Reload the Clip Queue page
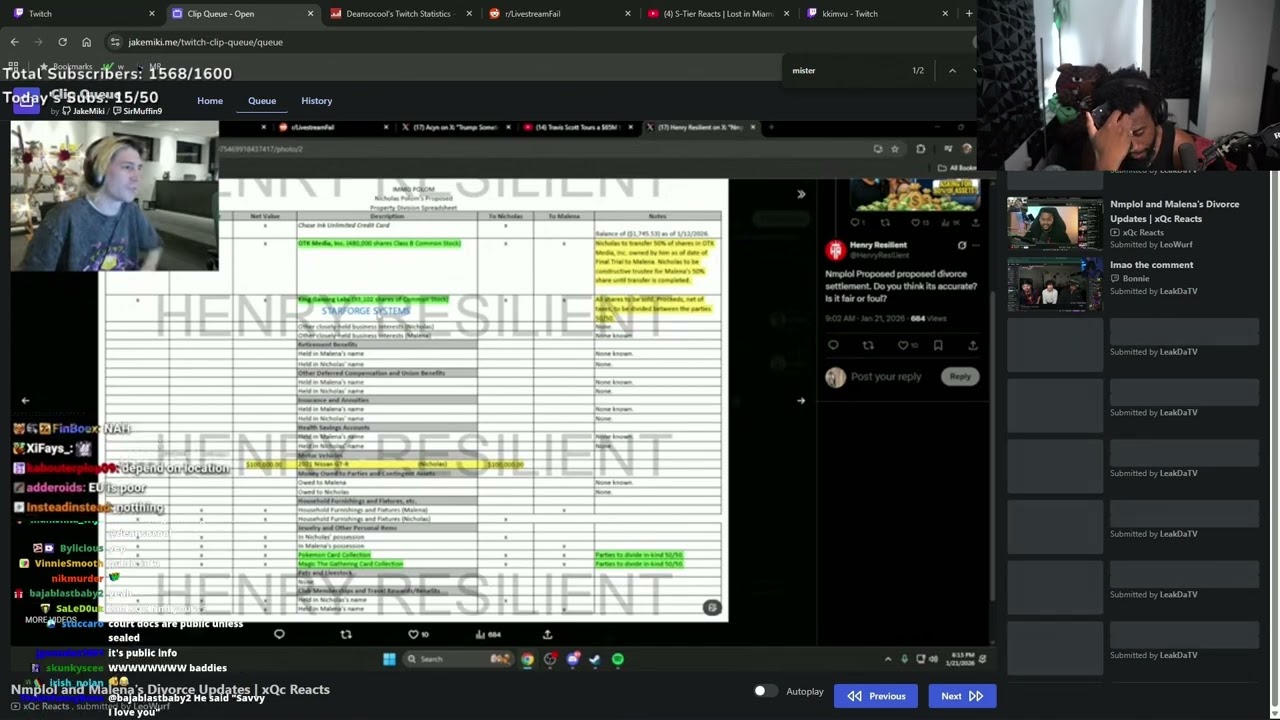The image size is (1280, 720). coord(62,42)
